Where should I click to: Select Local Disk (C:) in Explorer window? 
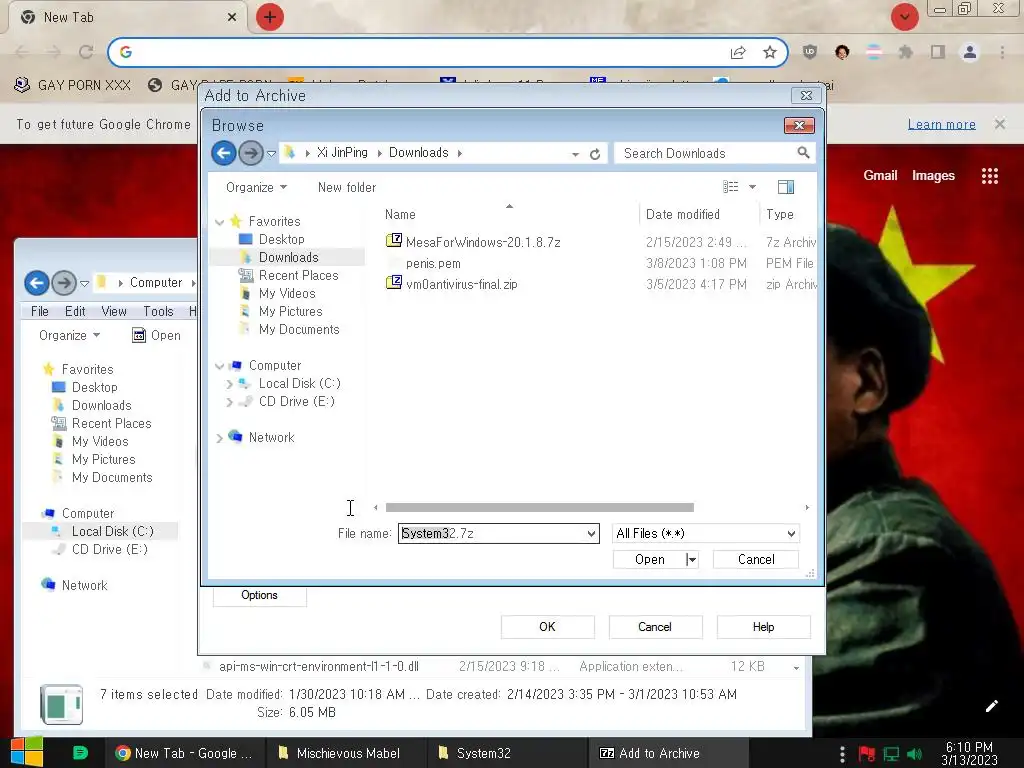pos(112,532)
